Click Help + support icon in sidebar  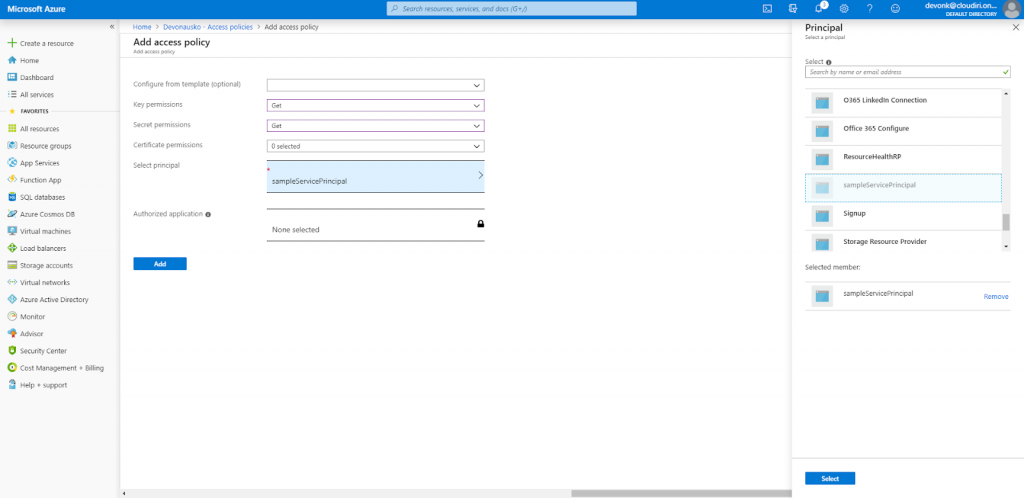pos(12,385)
